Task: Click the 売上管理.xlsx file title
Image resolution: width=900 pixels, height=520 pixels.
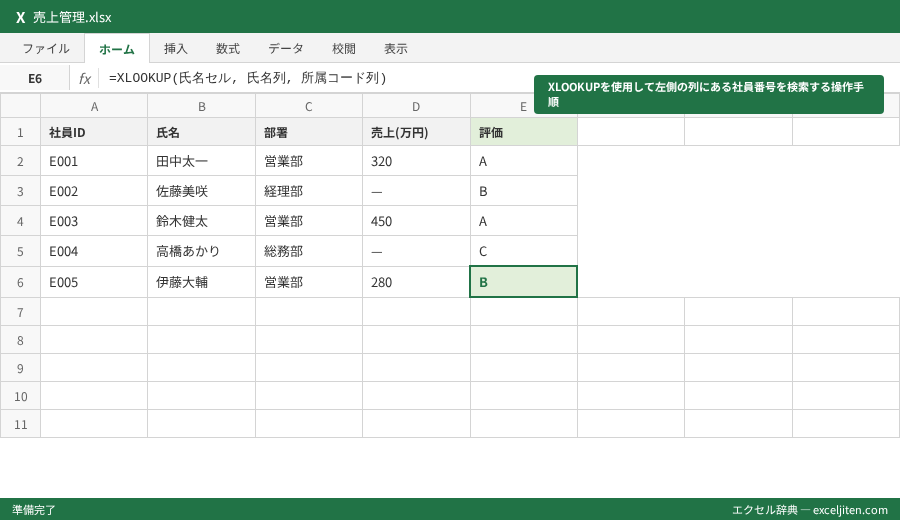Action: click(x=72, y=18)
